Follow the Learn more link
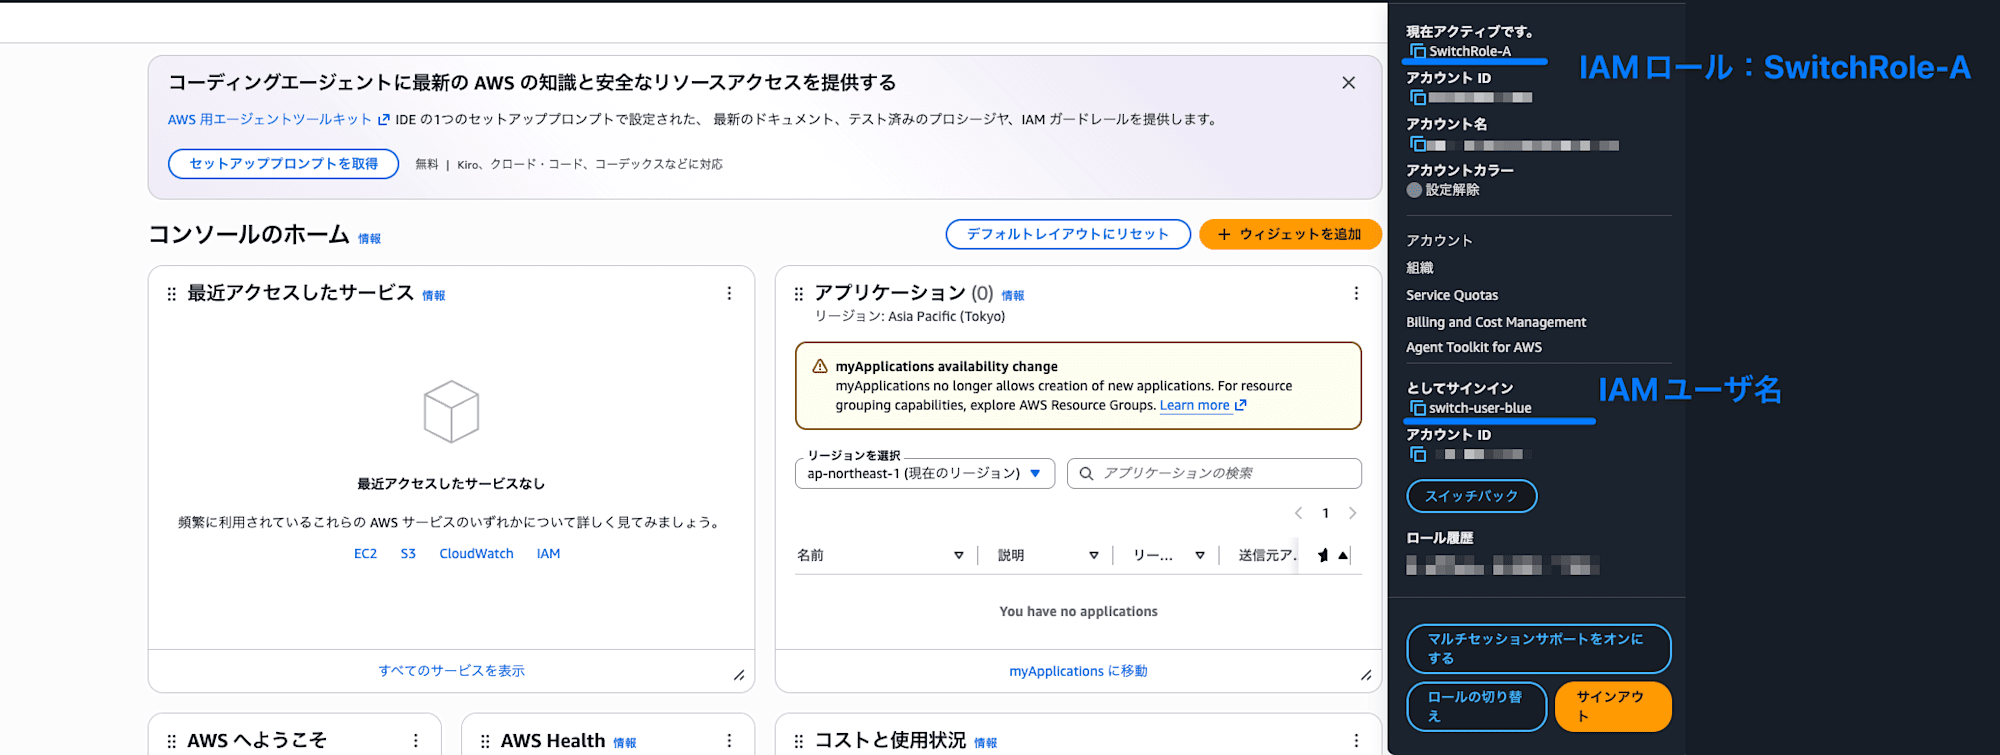The height and width of the screenshot is (755, 2000). [1203, 405]
